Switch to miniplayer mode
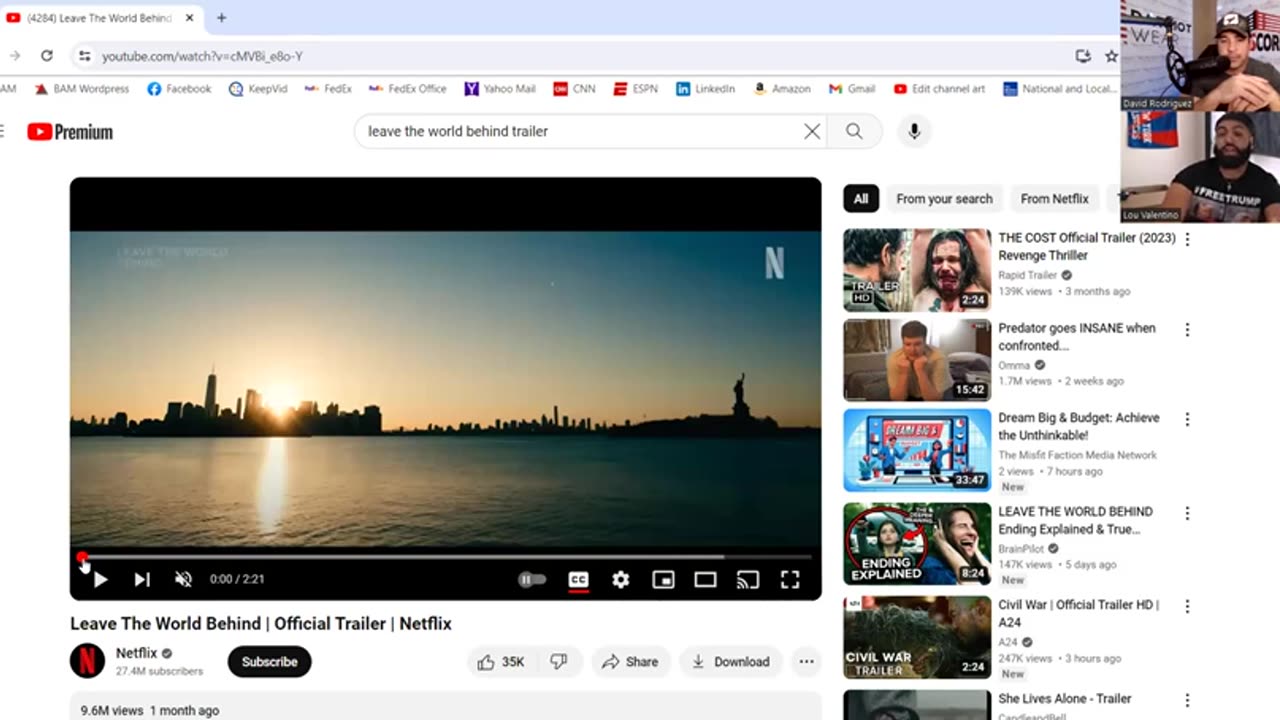 click(x=663, y=579)
